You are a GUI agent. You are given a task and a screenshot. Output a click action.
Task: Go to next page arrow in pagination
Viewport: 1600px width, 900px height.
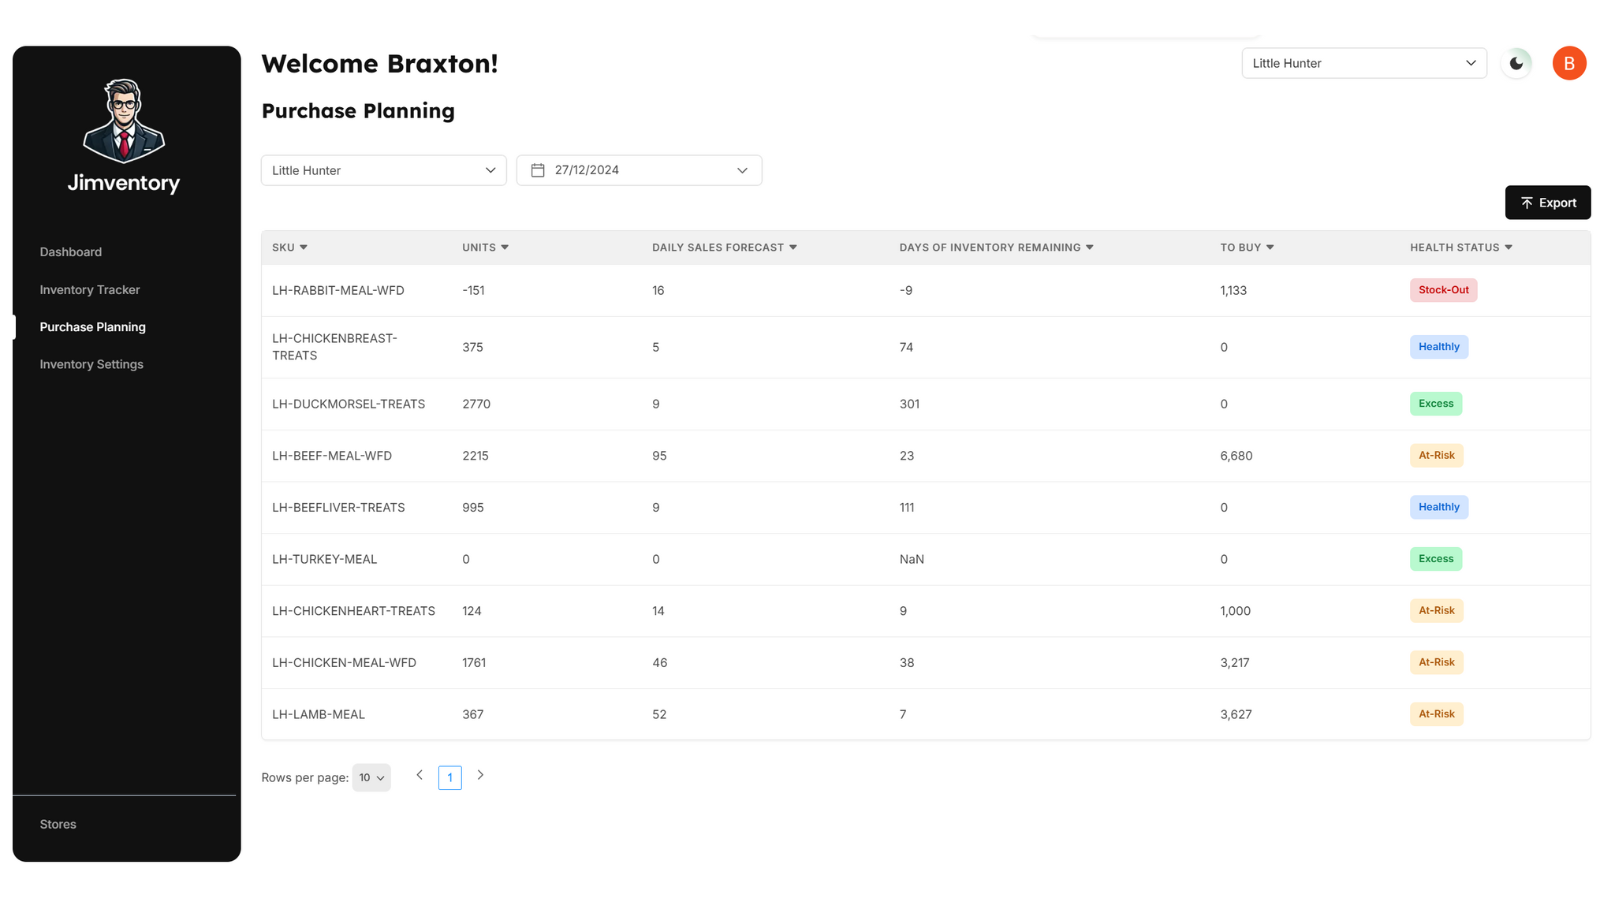[481, 775]
